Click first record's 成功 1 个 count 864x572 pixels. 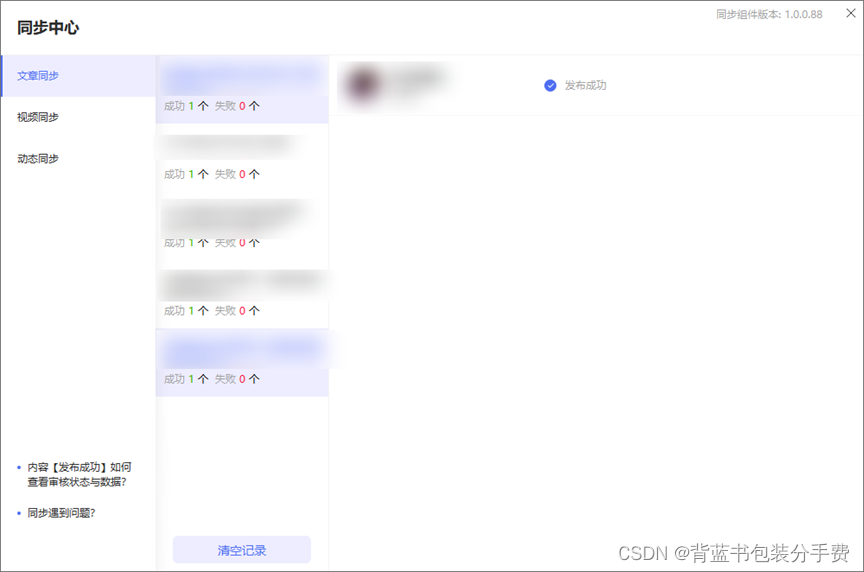tap(186, 106)
